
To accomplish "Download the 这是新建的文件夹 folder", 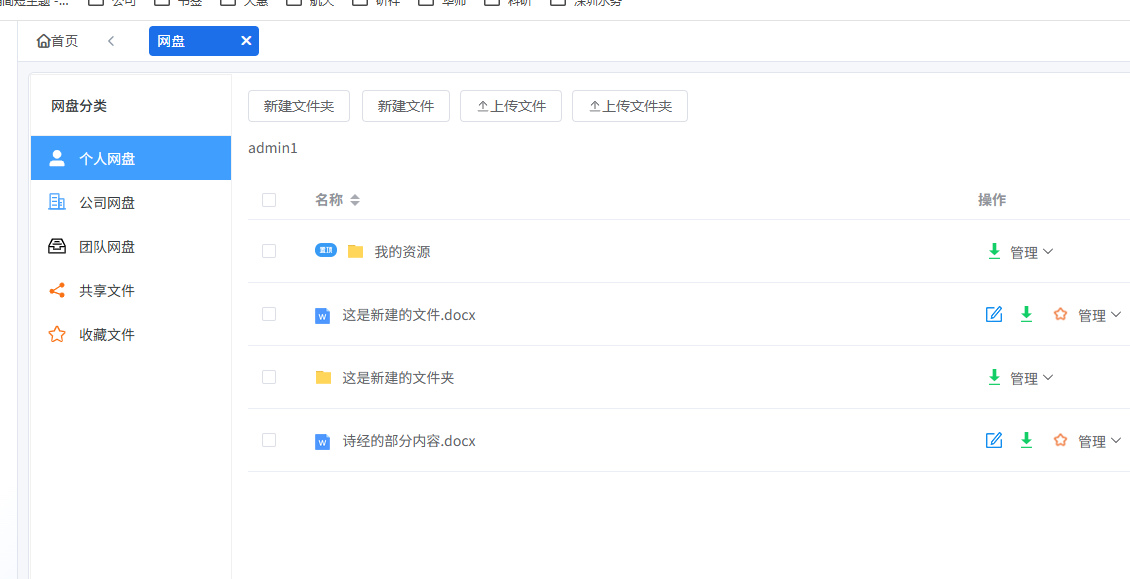I will click(x=994, y=376).
